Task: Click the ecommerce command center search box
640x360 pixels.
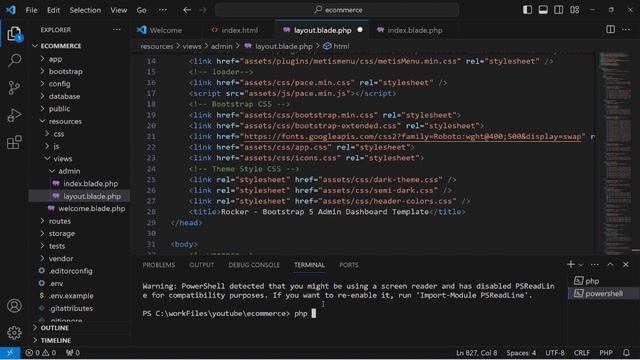Action: point(337,10)
